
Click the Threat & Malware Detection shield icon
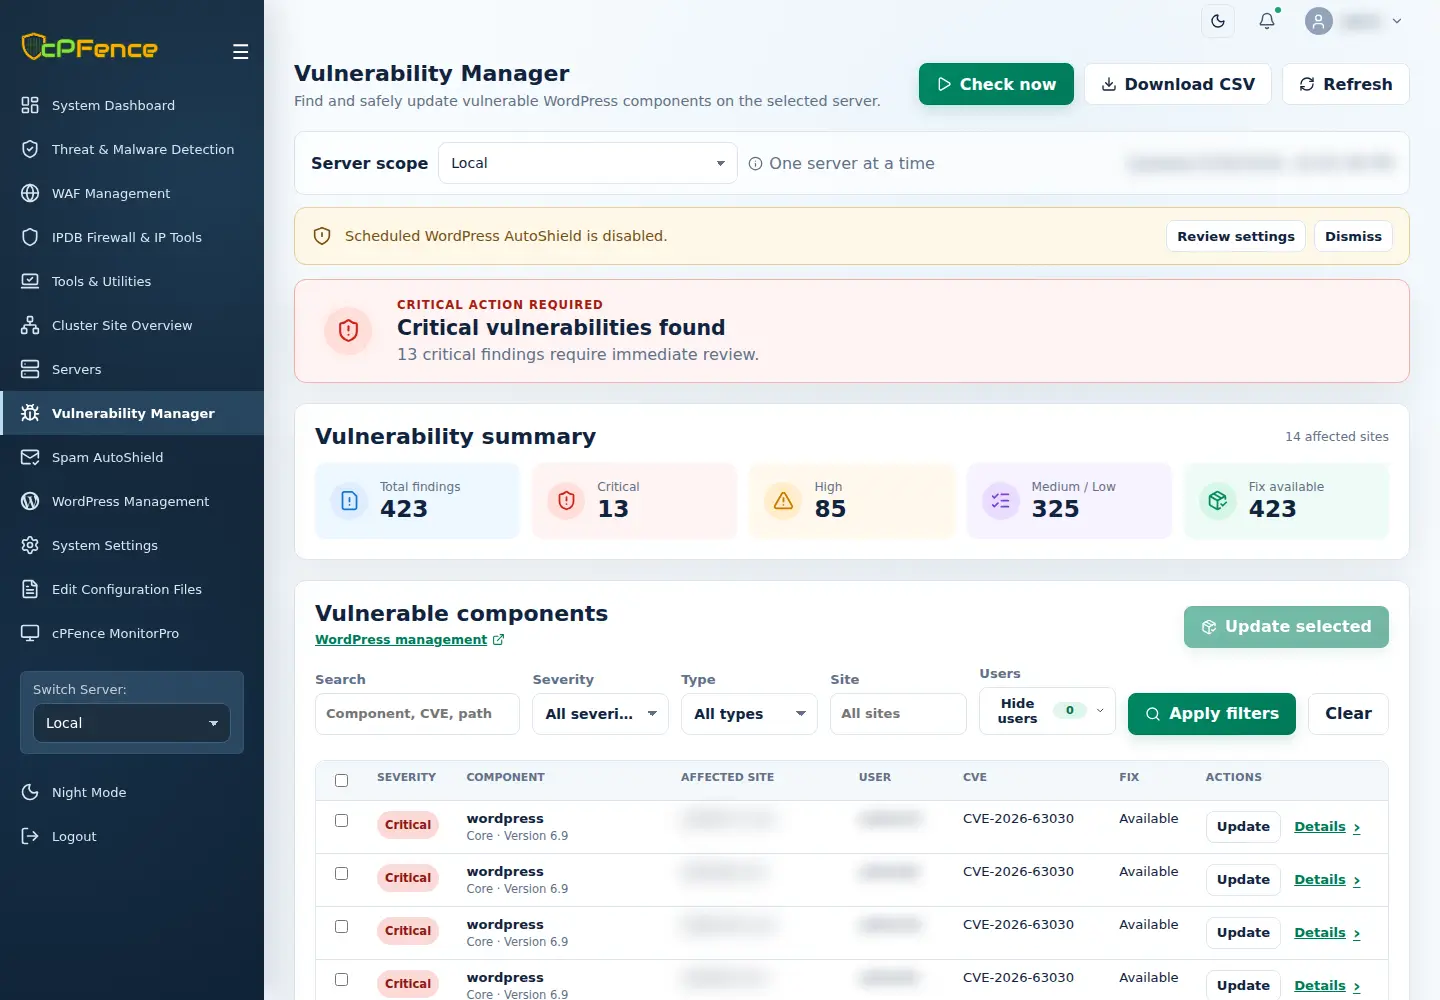pyautogui.click(x=30, y=149)
